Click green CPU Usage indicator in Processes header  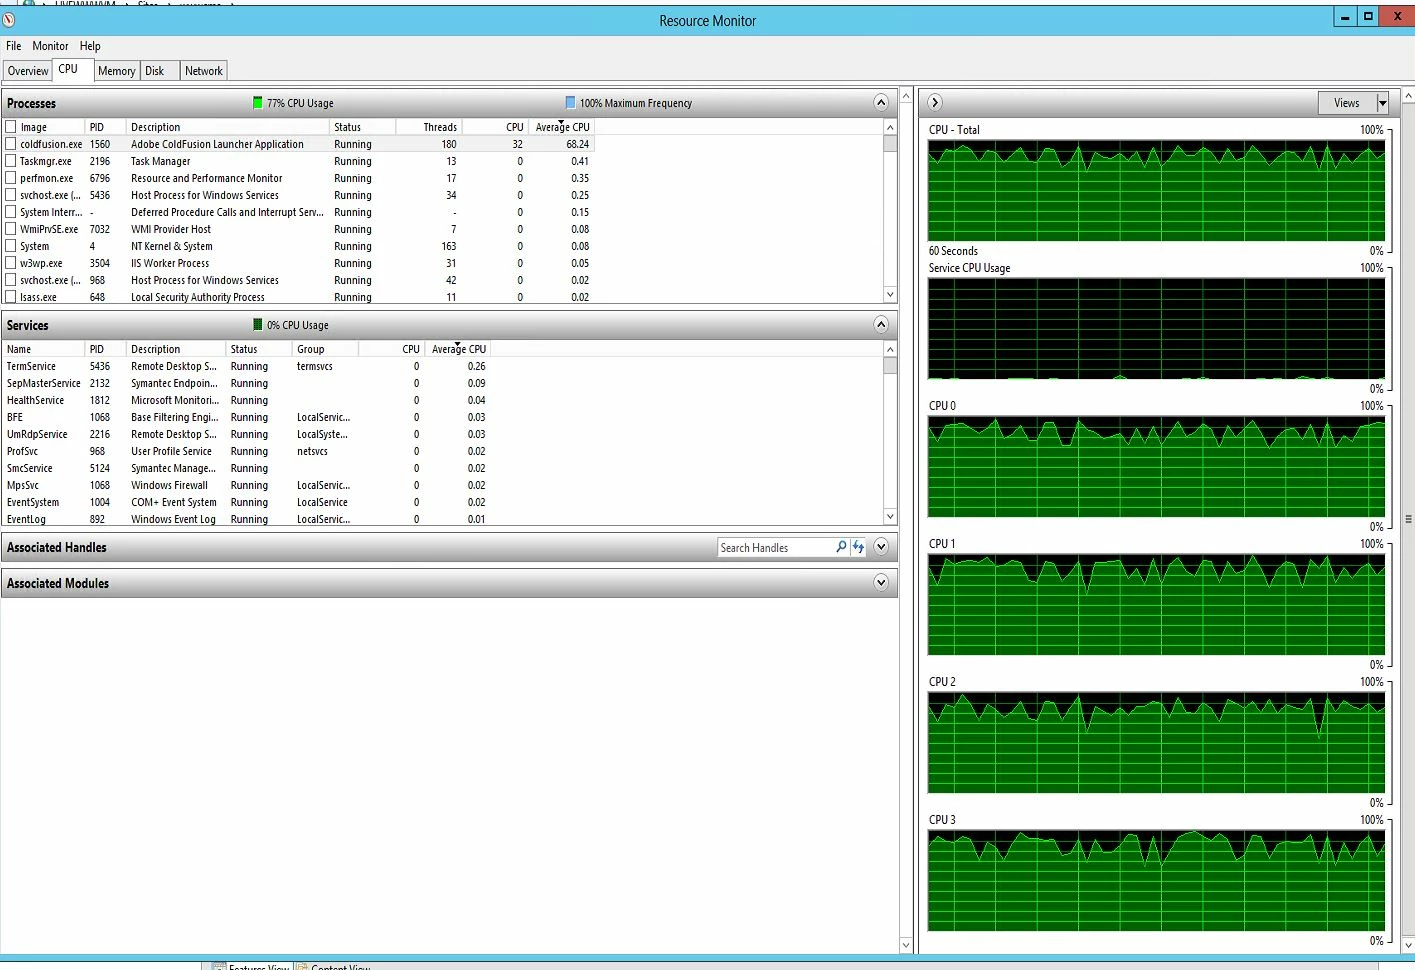(258, 102)
